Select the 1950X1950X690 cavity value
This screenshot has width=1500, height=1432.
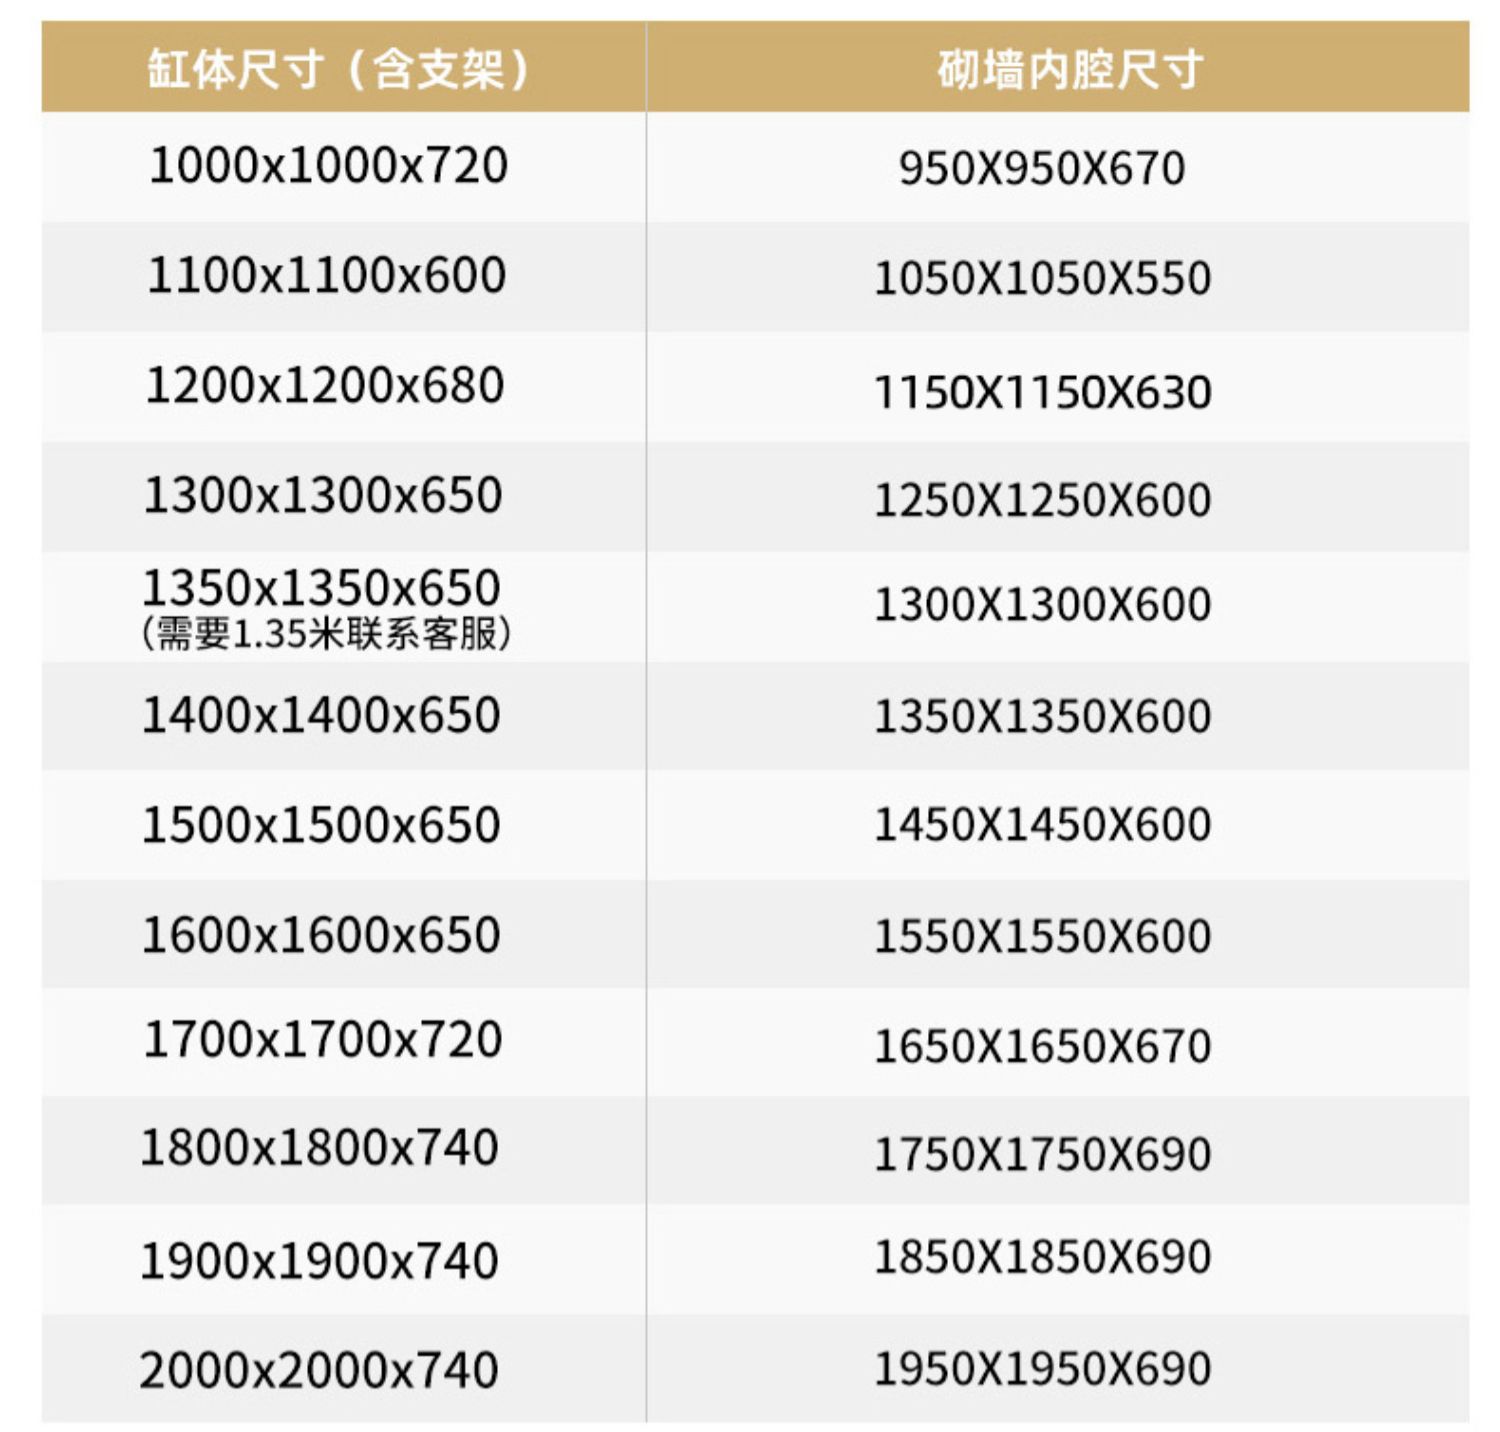[1043, 1368]
